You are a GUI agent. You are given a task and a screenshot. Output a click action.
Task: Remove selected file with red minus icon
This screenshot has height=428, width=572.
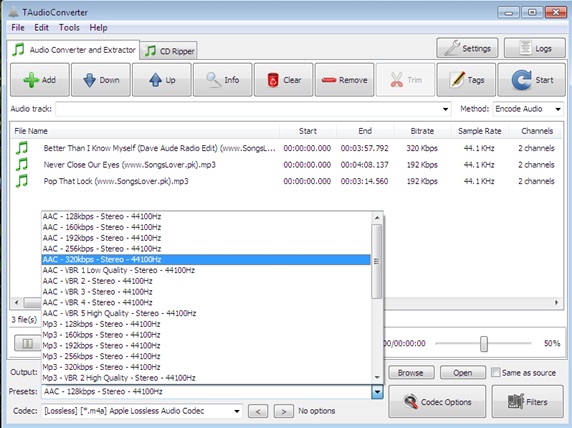329,80
